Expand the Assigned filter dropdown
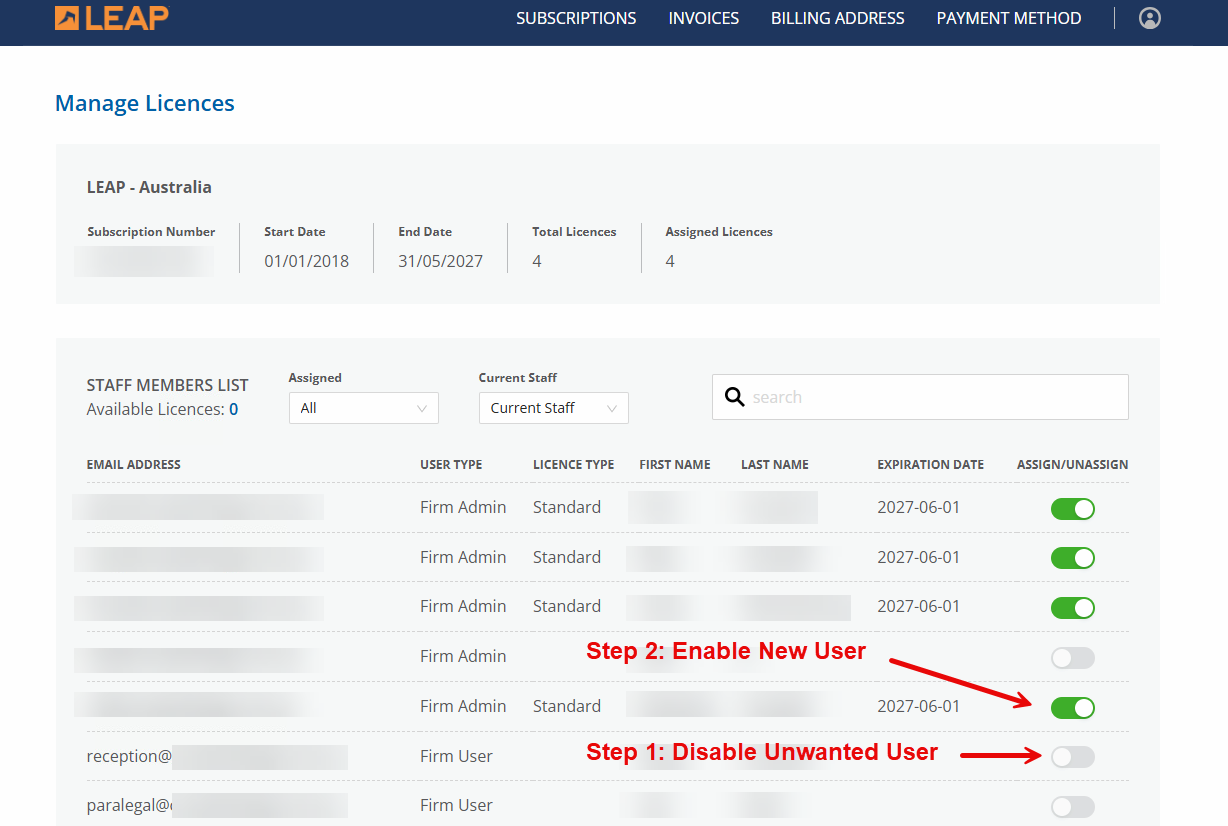Image resolution: width=1228 pixels, height=826 pixels. (363, 408)
